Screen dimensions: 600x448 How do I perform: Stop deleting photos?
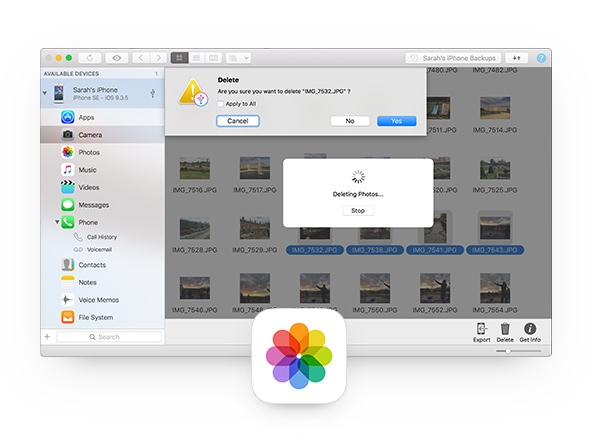click(358, 210)
